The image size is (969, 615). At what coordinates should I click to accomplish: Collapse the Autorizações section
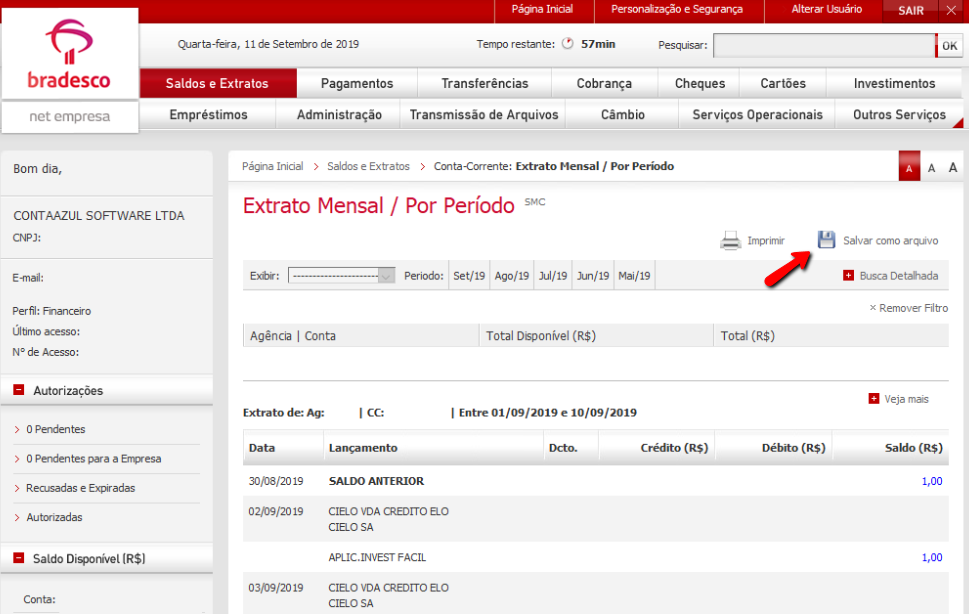tap(19, 391)
